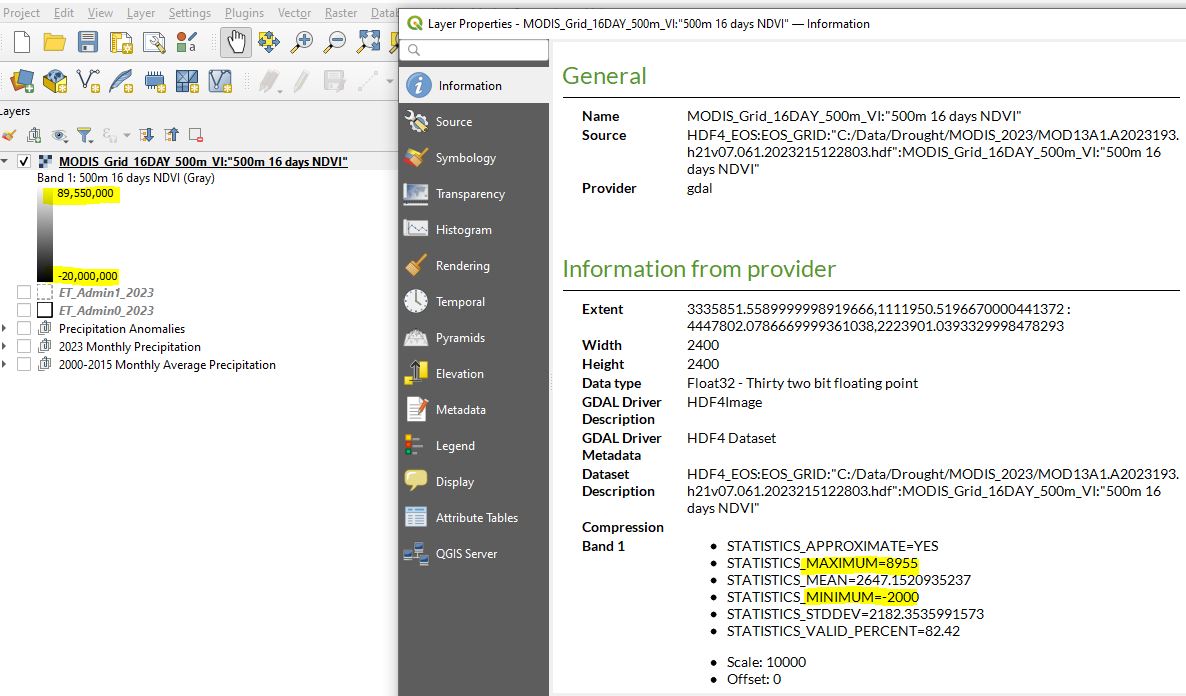
Task: Switch to the Histogram tab
Action: click(473, 229)
